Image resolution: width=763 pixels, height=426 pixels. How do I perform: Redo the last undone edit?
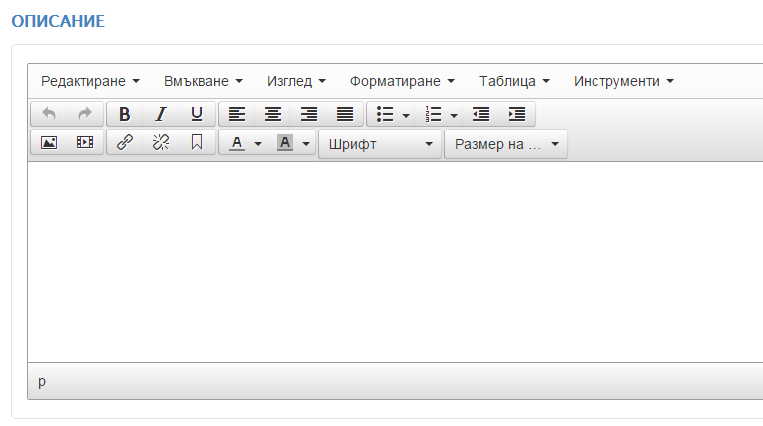85,114
